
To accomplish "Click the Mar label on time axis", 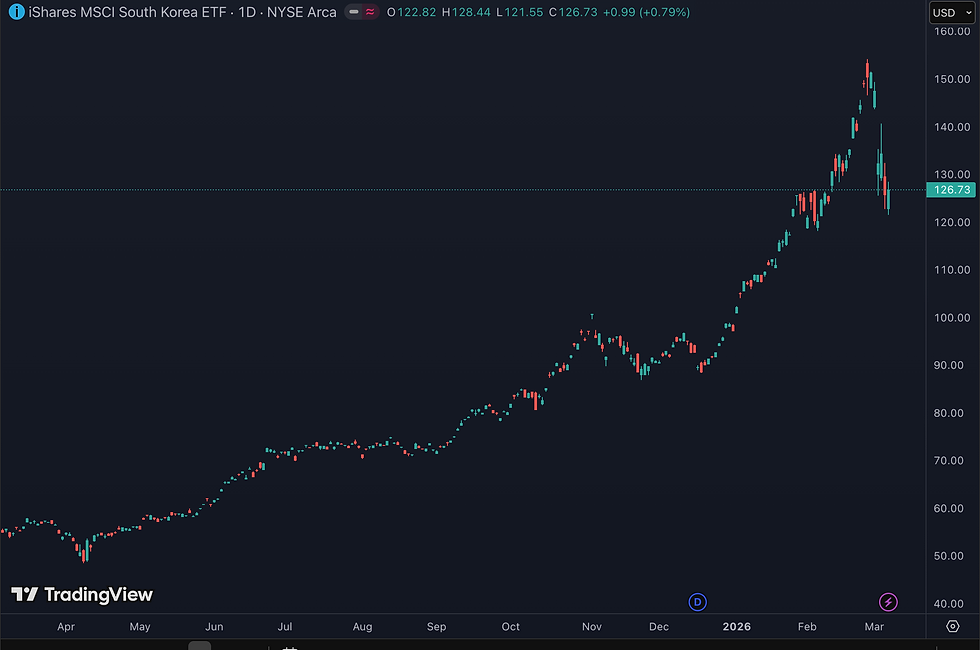I will pyautogui.click(x=874, y=627).
